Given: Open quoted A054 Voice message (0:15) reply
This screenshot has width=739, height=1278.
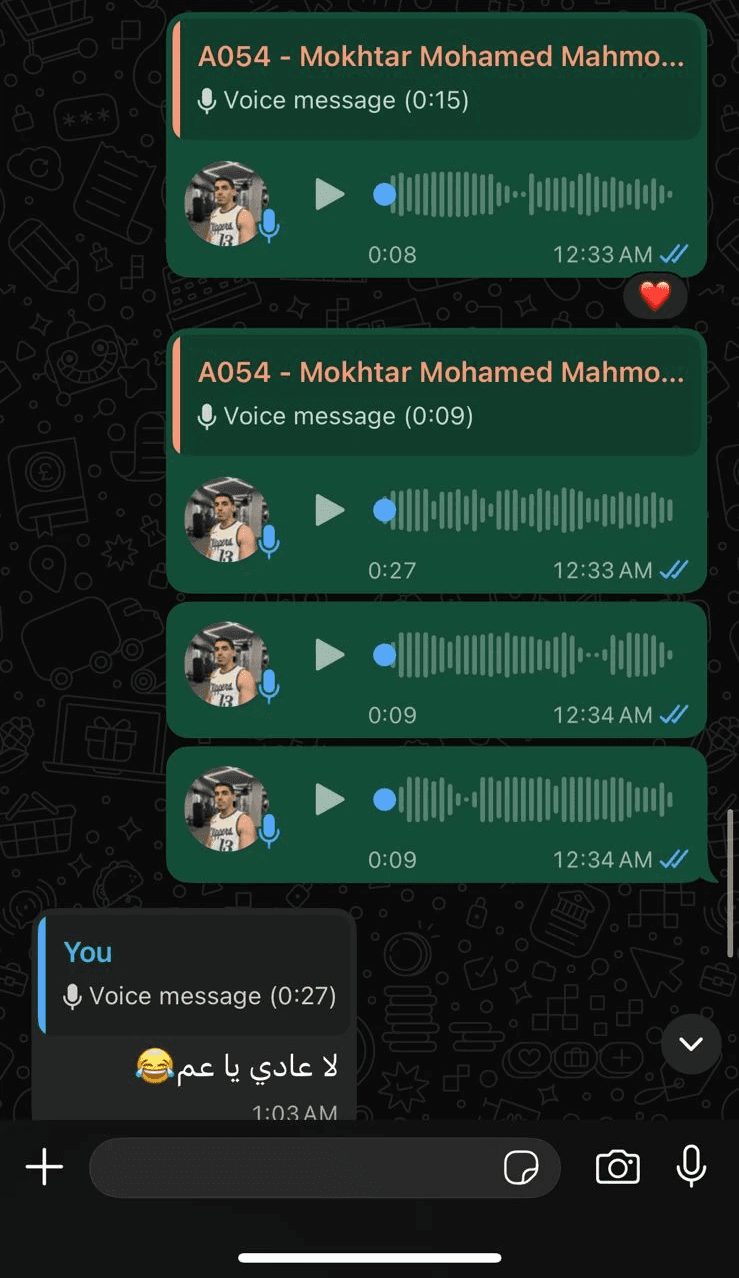Looking at the screenshot, I should coord(437,79).
